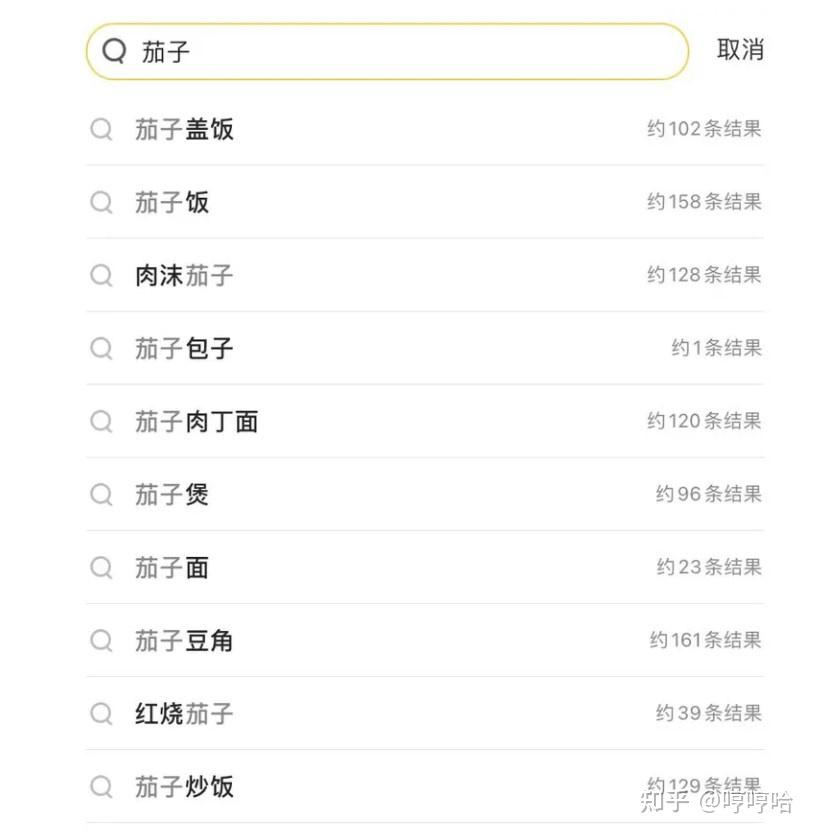Click the search field containing 茄子

[400, 51]
